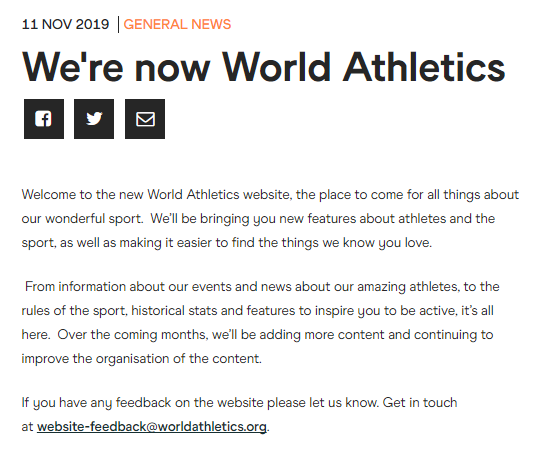
Task: Click the vertical divider next to the date
Action: coord(118,24)
